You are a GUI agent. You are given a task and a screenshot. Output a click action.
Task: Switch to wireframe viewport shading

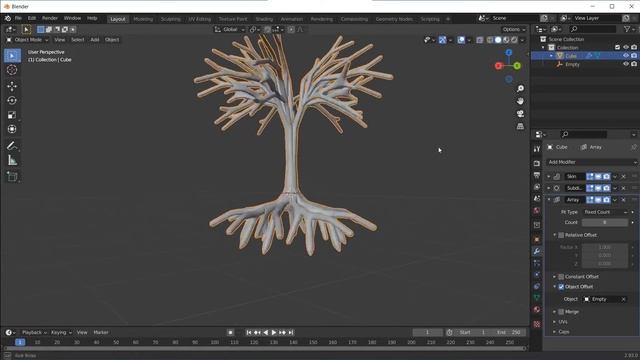(490, 40)
